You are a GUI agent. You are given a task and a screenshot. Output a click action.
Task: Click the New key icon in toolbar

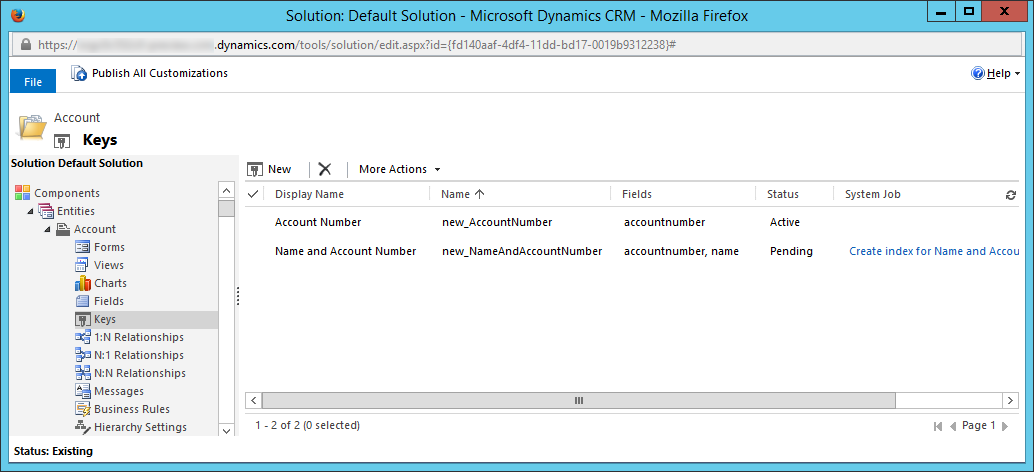[x=255, y=169]
